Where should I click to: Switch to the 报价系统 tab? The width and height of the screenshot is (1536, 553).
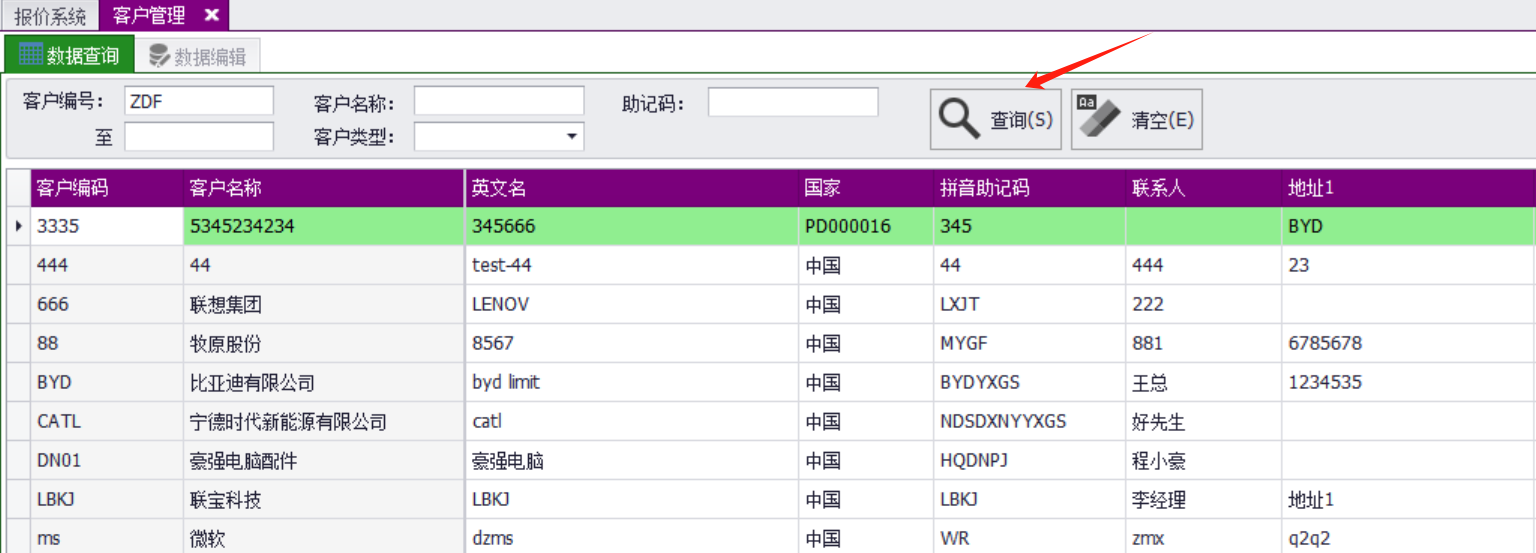50,16
